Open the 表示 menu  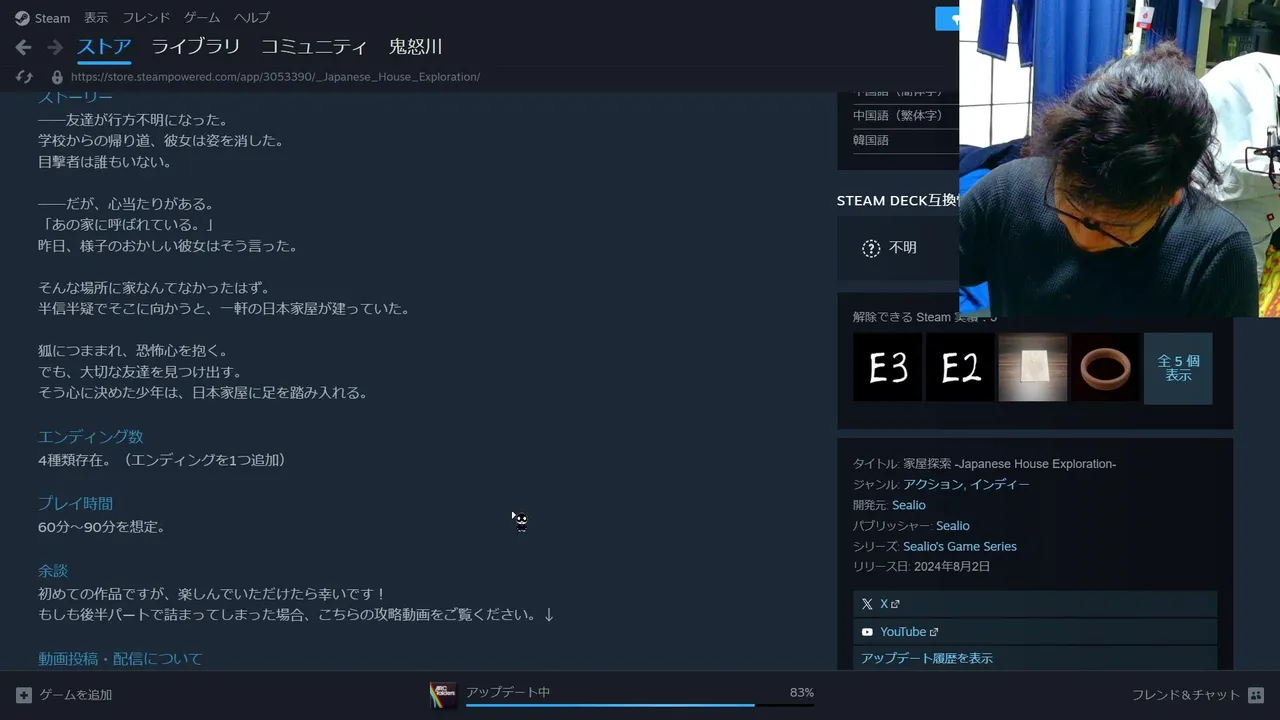point(96,18)
